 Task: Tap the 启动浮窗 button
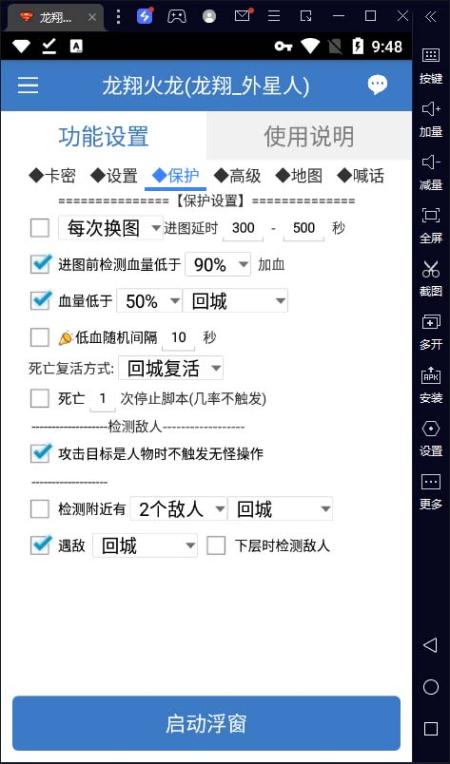206,724
